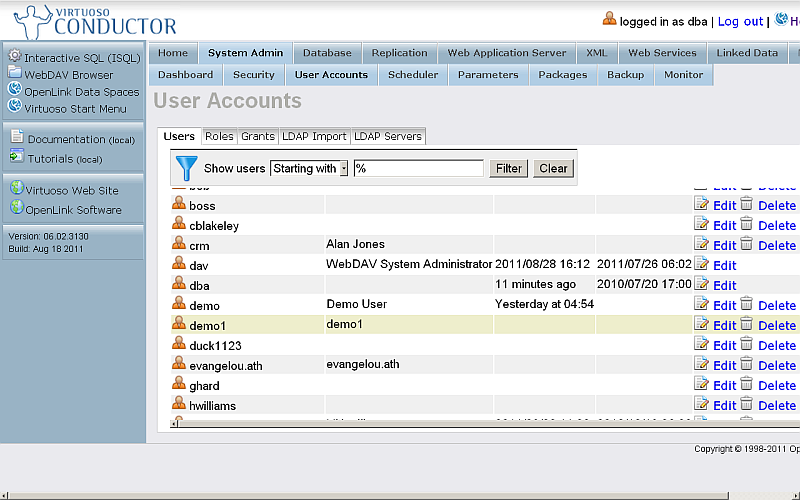Open the Web Application Server tab

click(507, 53)
